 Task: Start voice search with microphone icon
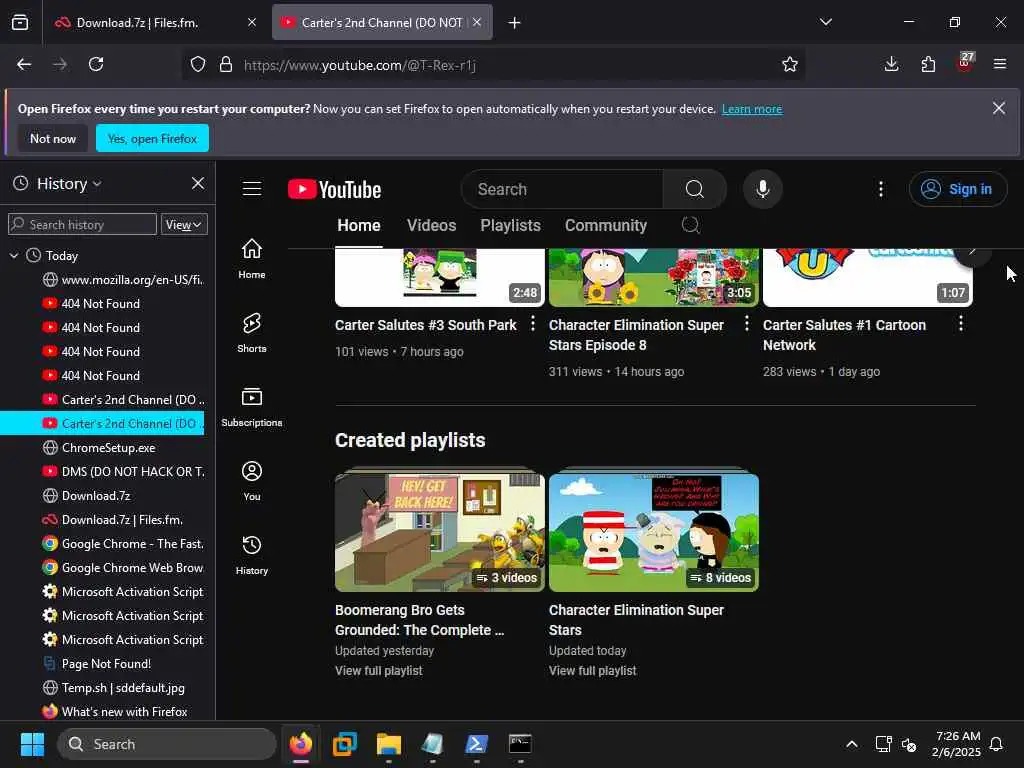(x=762, y=189)
